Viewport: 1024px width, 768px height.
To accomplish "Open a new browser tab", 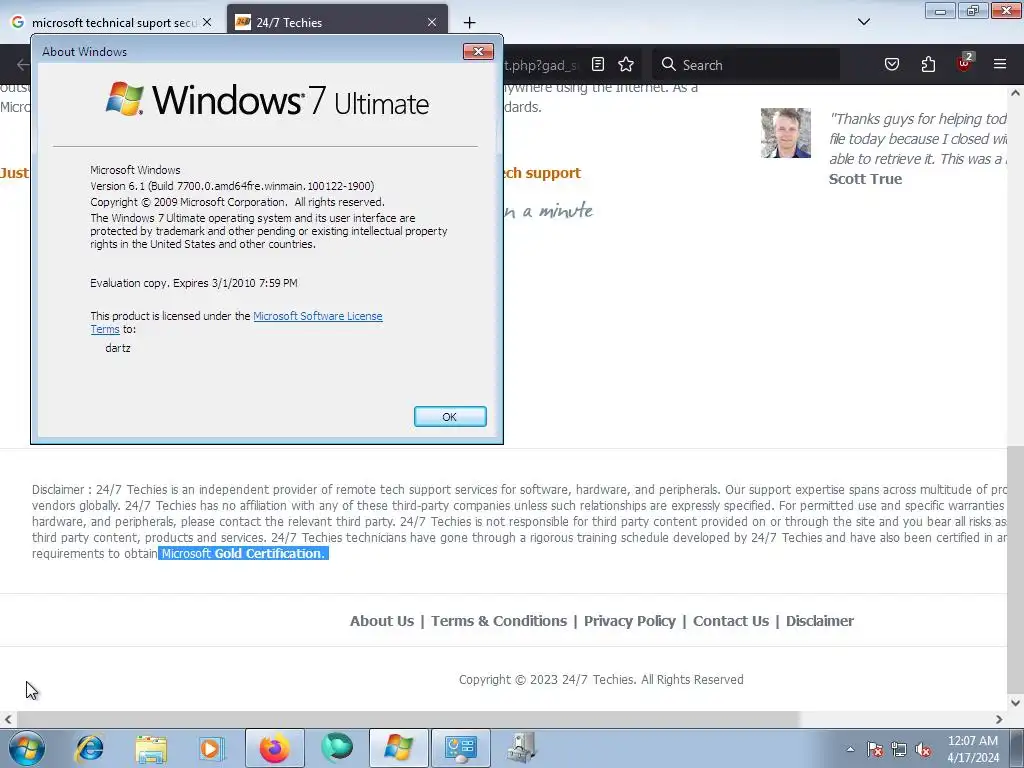I will tap(469, 23).
